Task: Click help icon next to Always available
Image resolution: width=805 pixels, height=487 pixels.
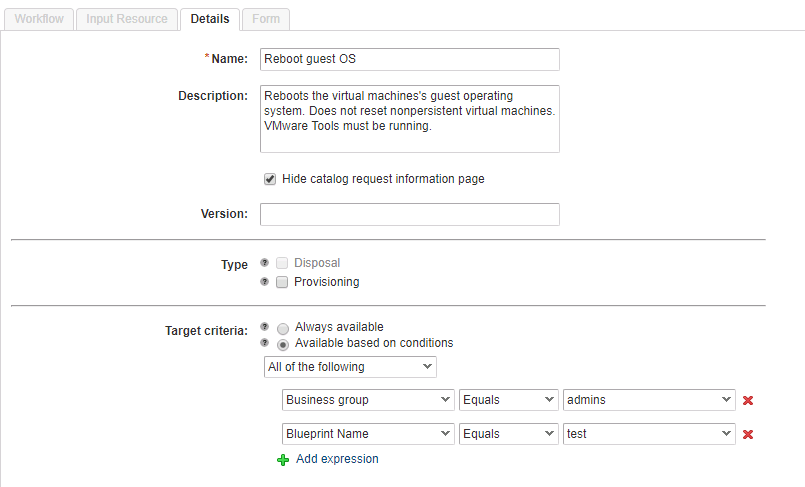Action: [x=264, y=327]
